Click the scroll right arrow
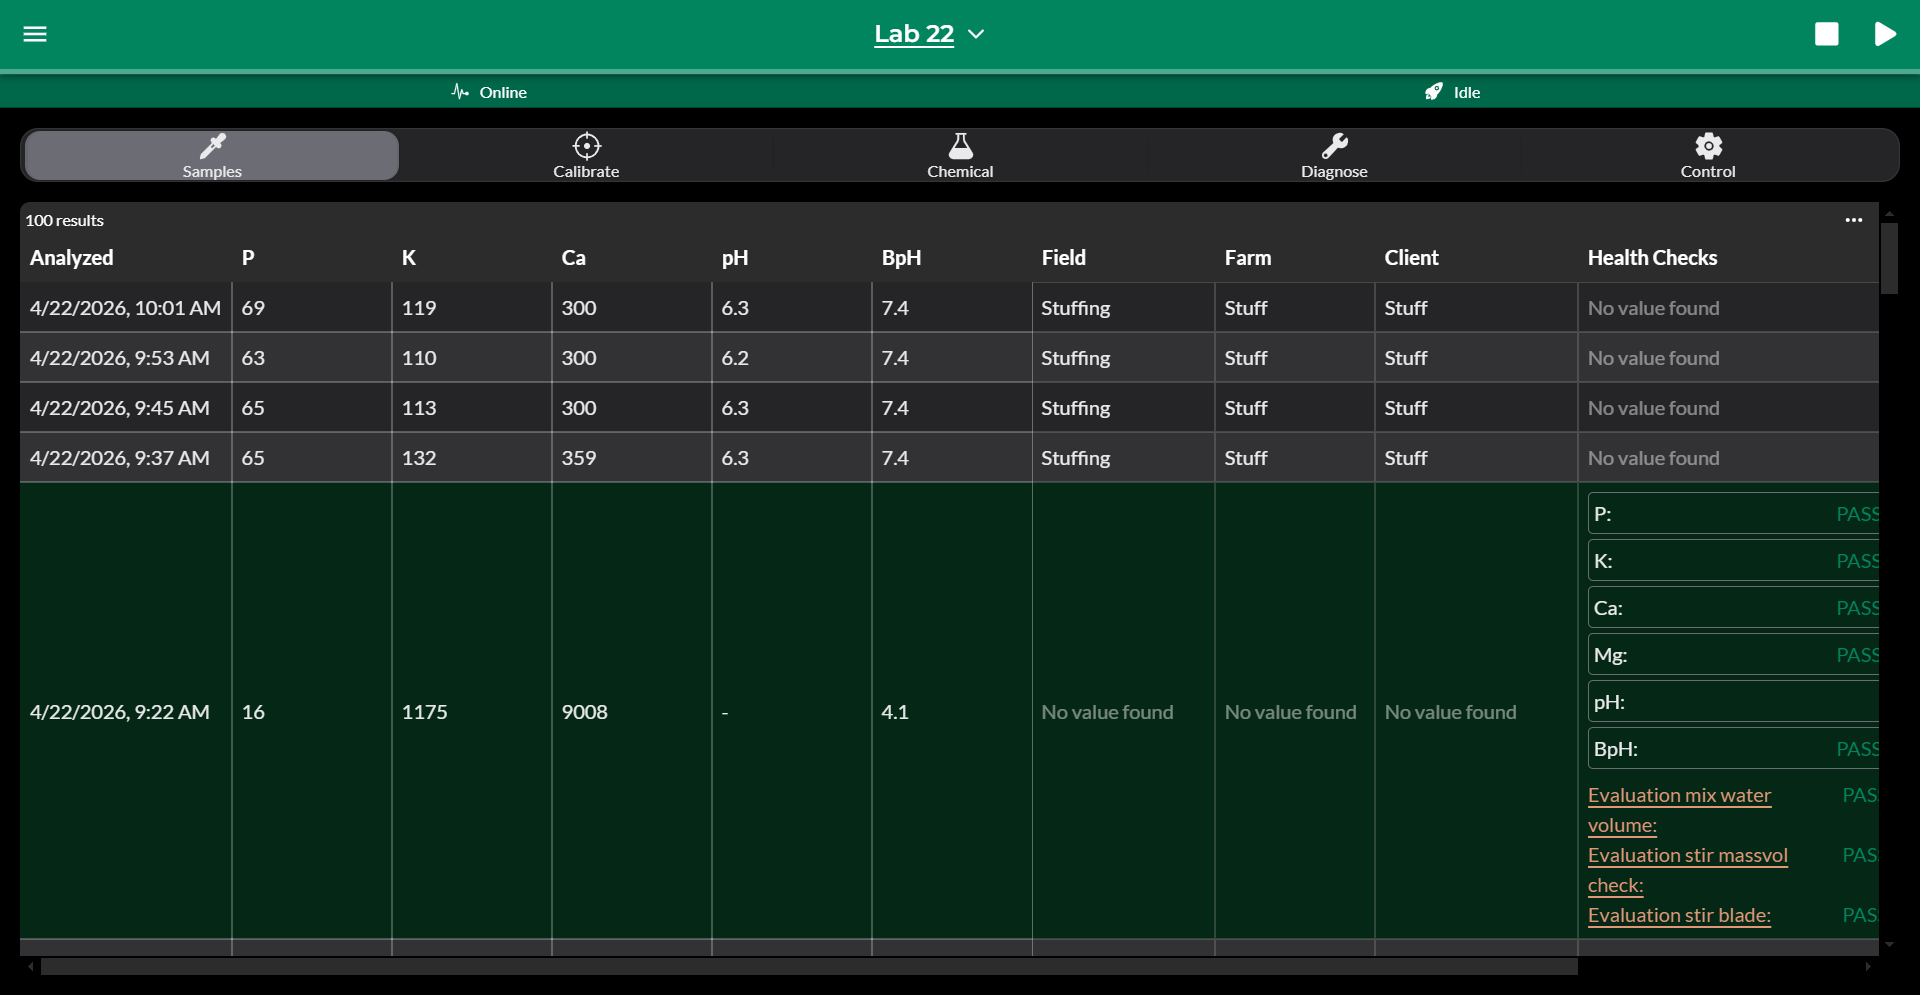Image resolution: width=1920 pixels, height=995 pixels. click(x=1868, y=967)
